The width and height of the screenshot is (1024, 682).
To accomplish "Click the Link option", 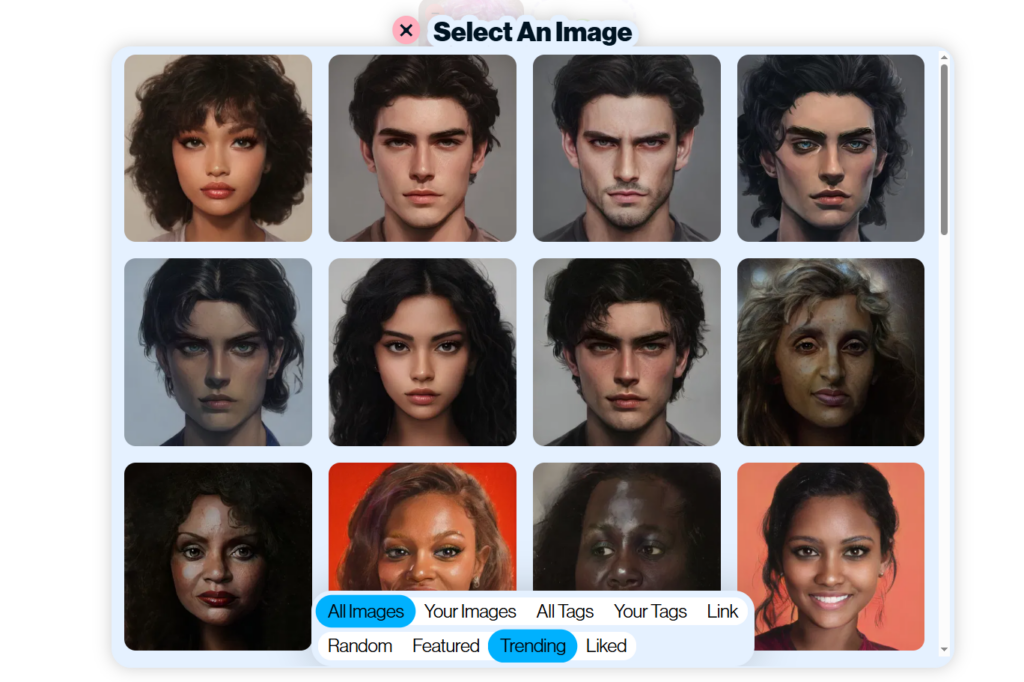I will (722, 611).
